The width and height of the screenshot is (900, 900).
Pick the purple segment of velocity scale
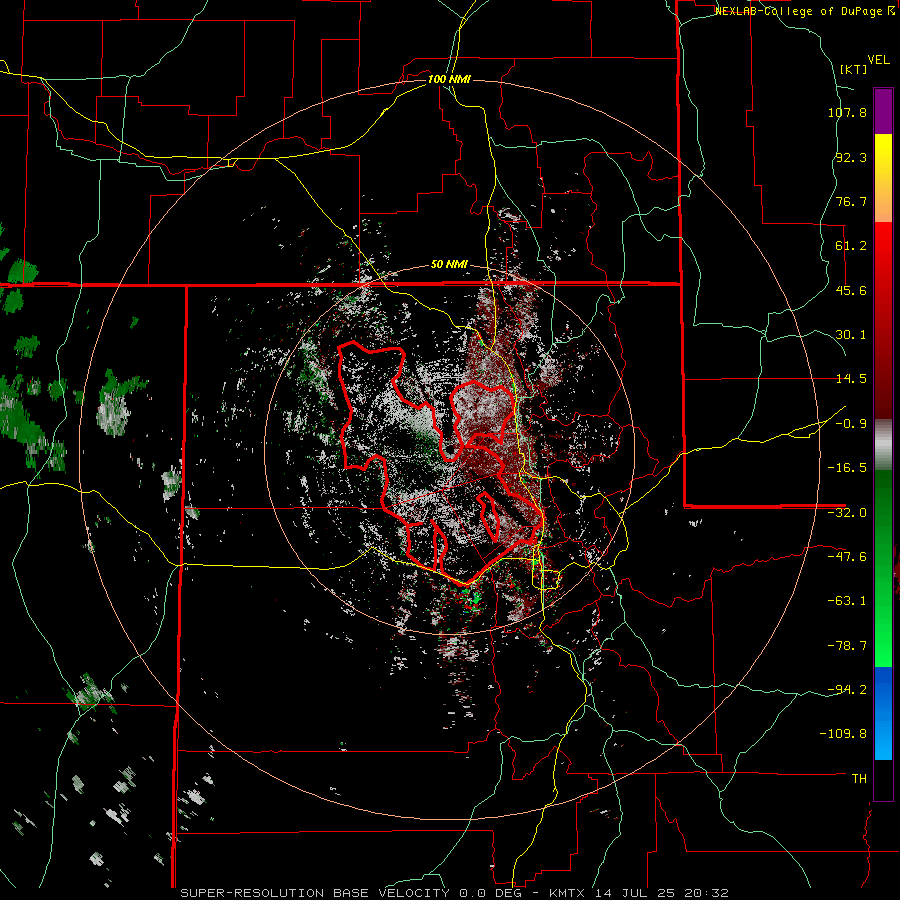pyautogui.click(x=883, y=112)
